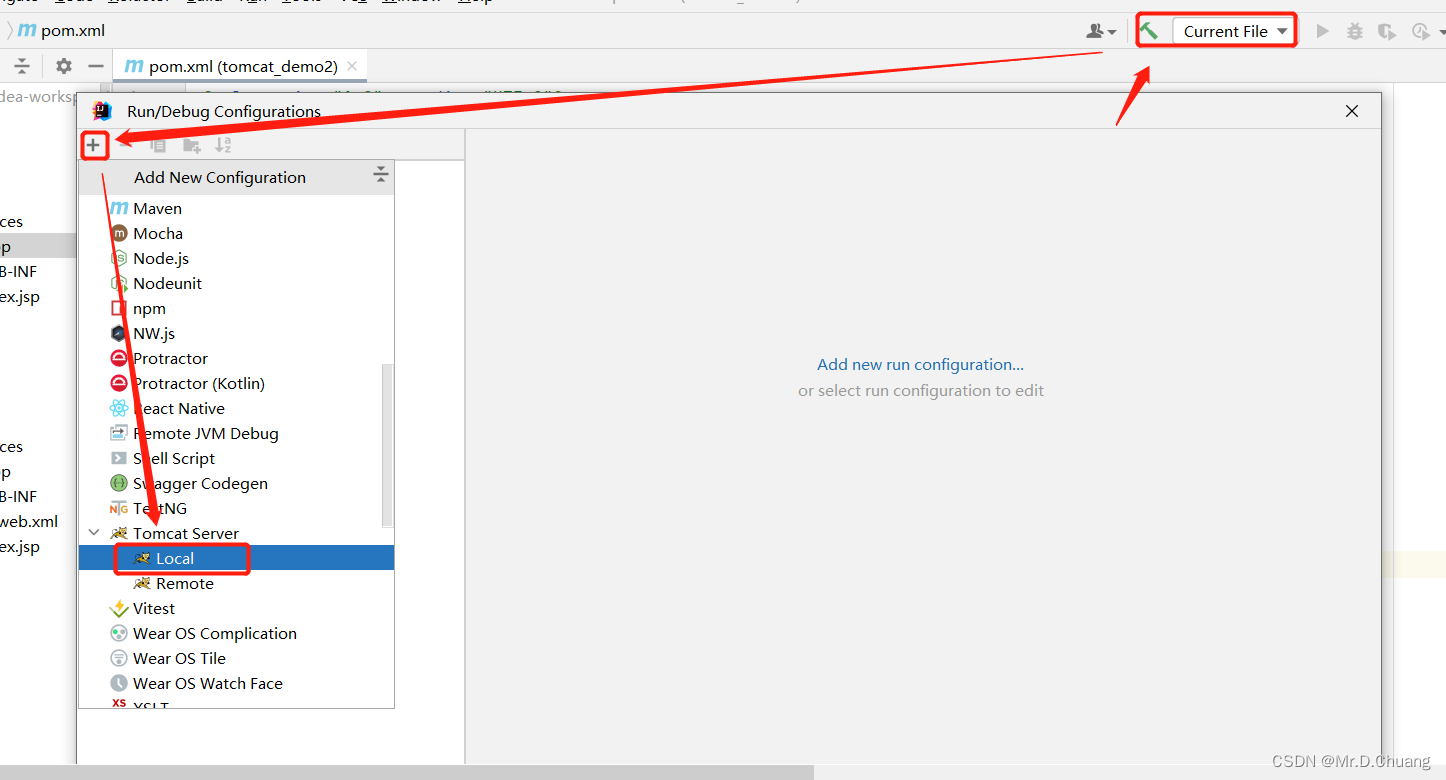The height and width of the screenshot is (780, 1446).
Task: Click web.xml in the project tree
Action: [29, 521]
